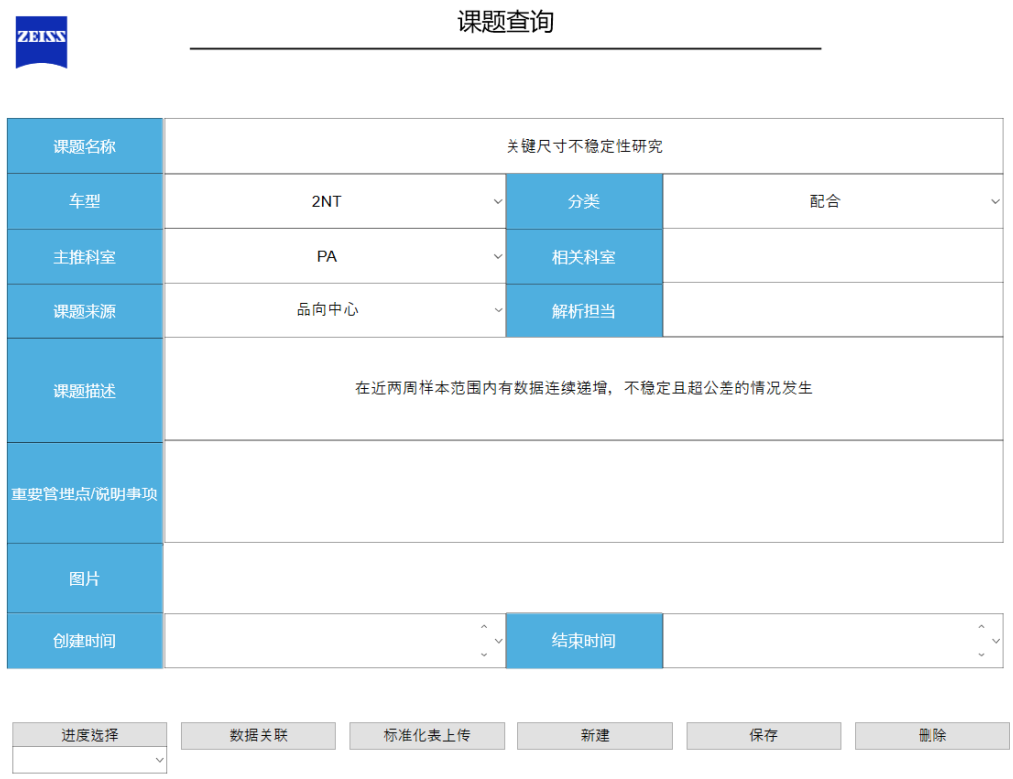Increase 创建时间 with the up spinner

484,627
